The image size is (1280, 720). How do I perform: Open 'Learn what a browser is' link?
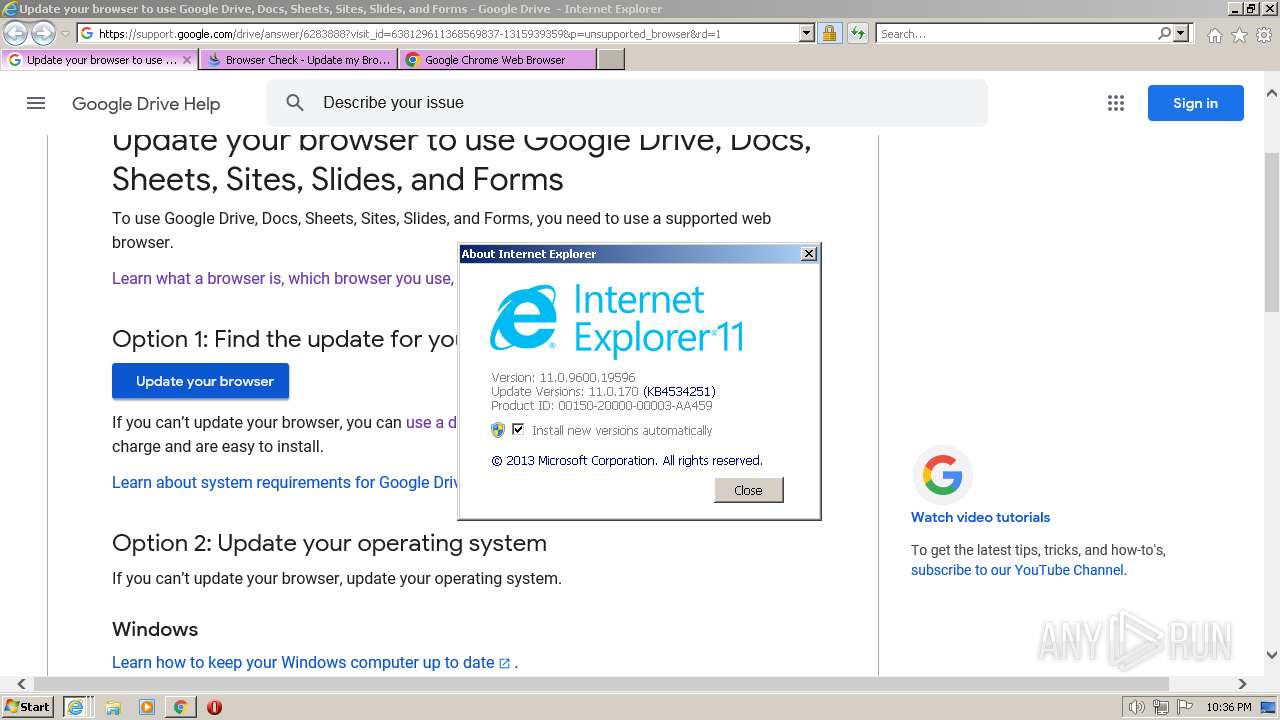tap(282, 278)
